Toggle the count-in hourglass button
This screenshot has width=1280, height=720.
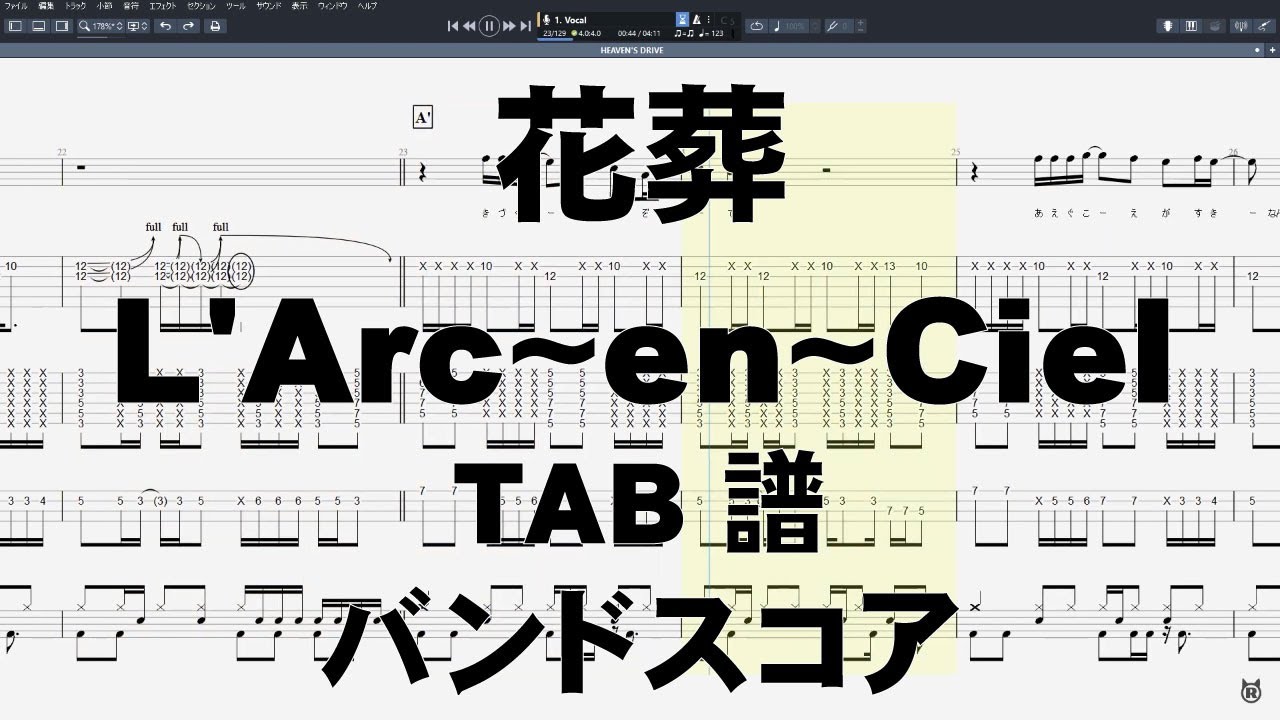point(682,19)
